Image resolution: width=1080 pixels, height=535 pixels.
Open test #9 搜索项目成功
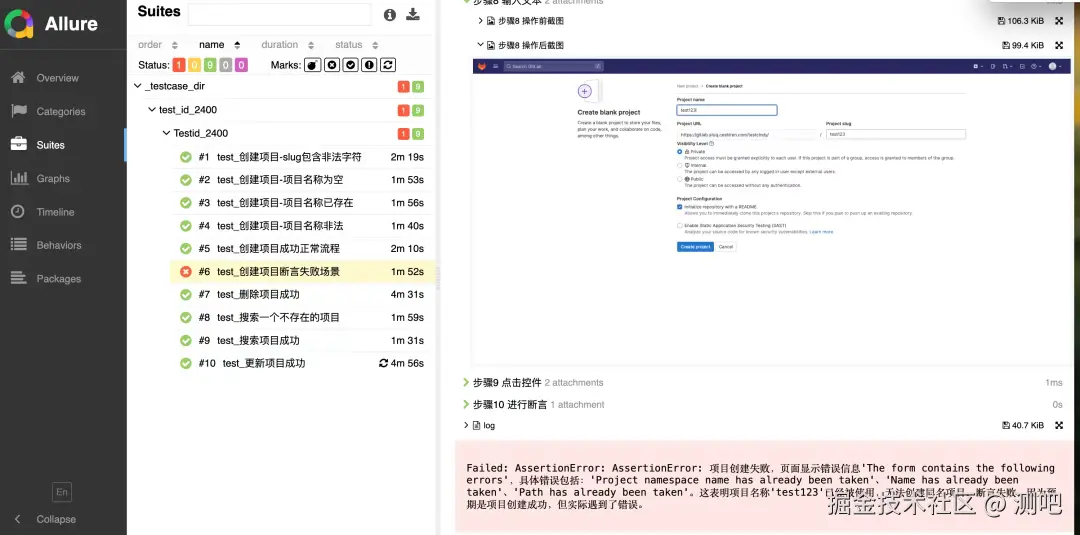tap(303, 341)
